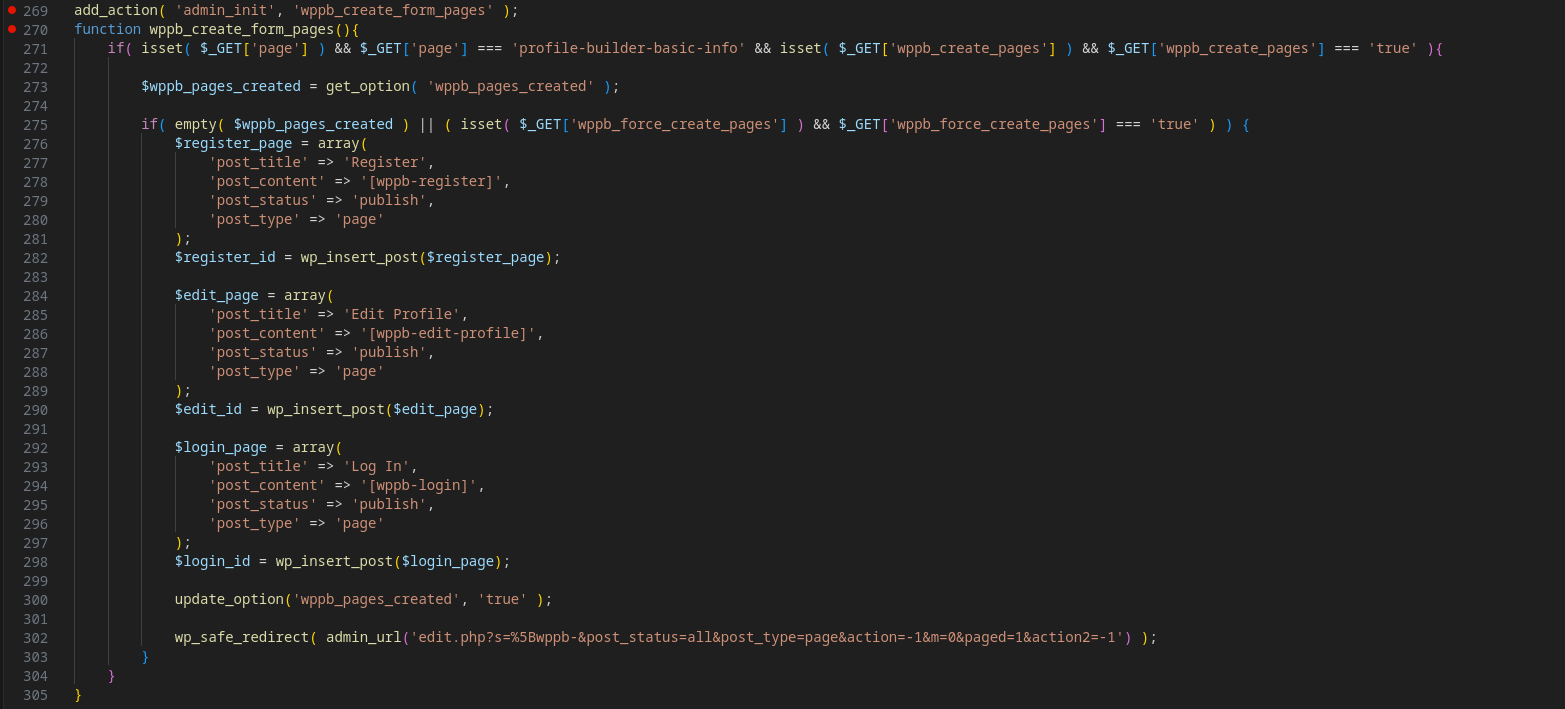This screenshot has width=1565, height=709.
Task: Click the admin_url function on line 302
Action: [x=363, y=638]
